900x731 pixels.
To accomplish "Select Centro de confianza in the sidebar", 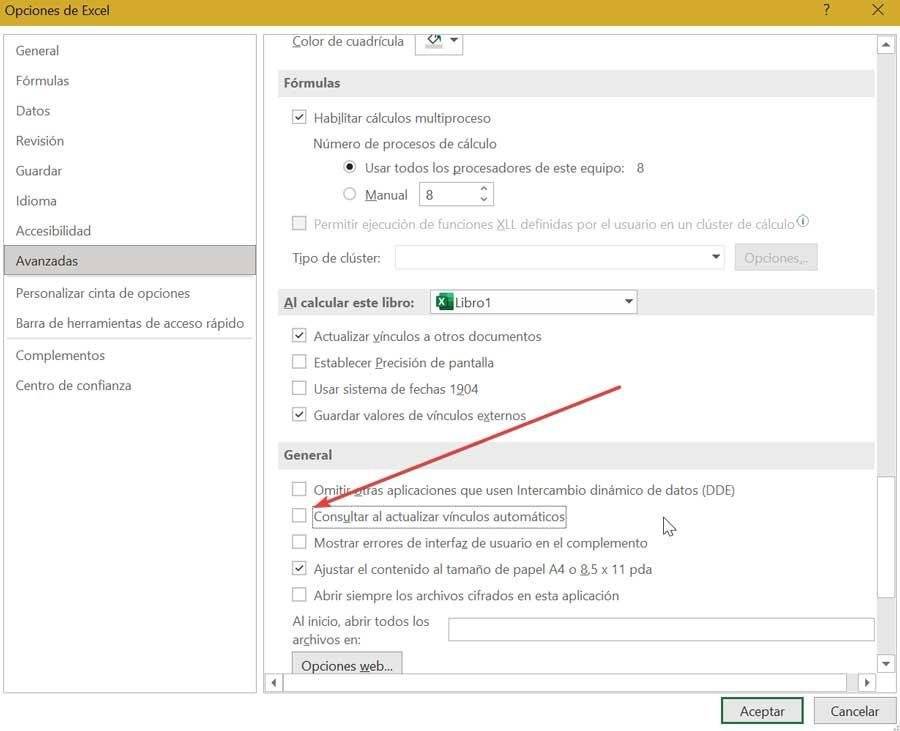I will (x=74, y=385).
